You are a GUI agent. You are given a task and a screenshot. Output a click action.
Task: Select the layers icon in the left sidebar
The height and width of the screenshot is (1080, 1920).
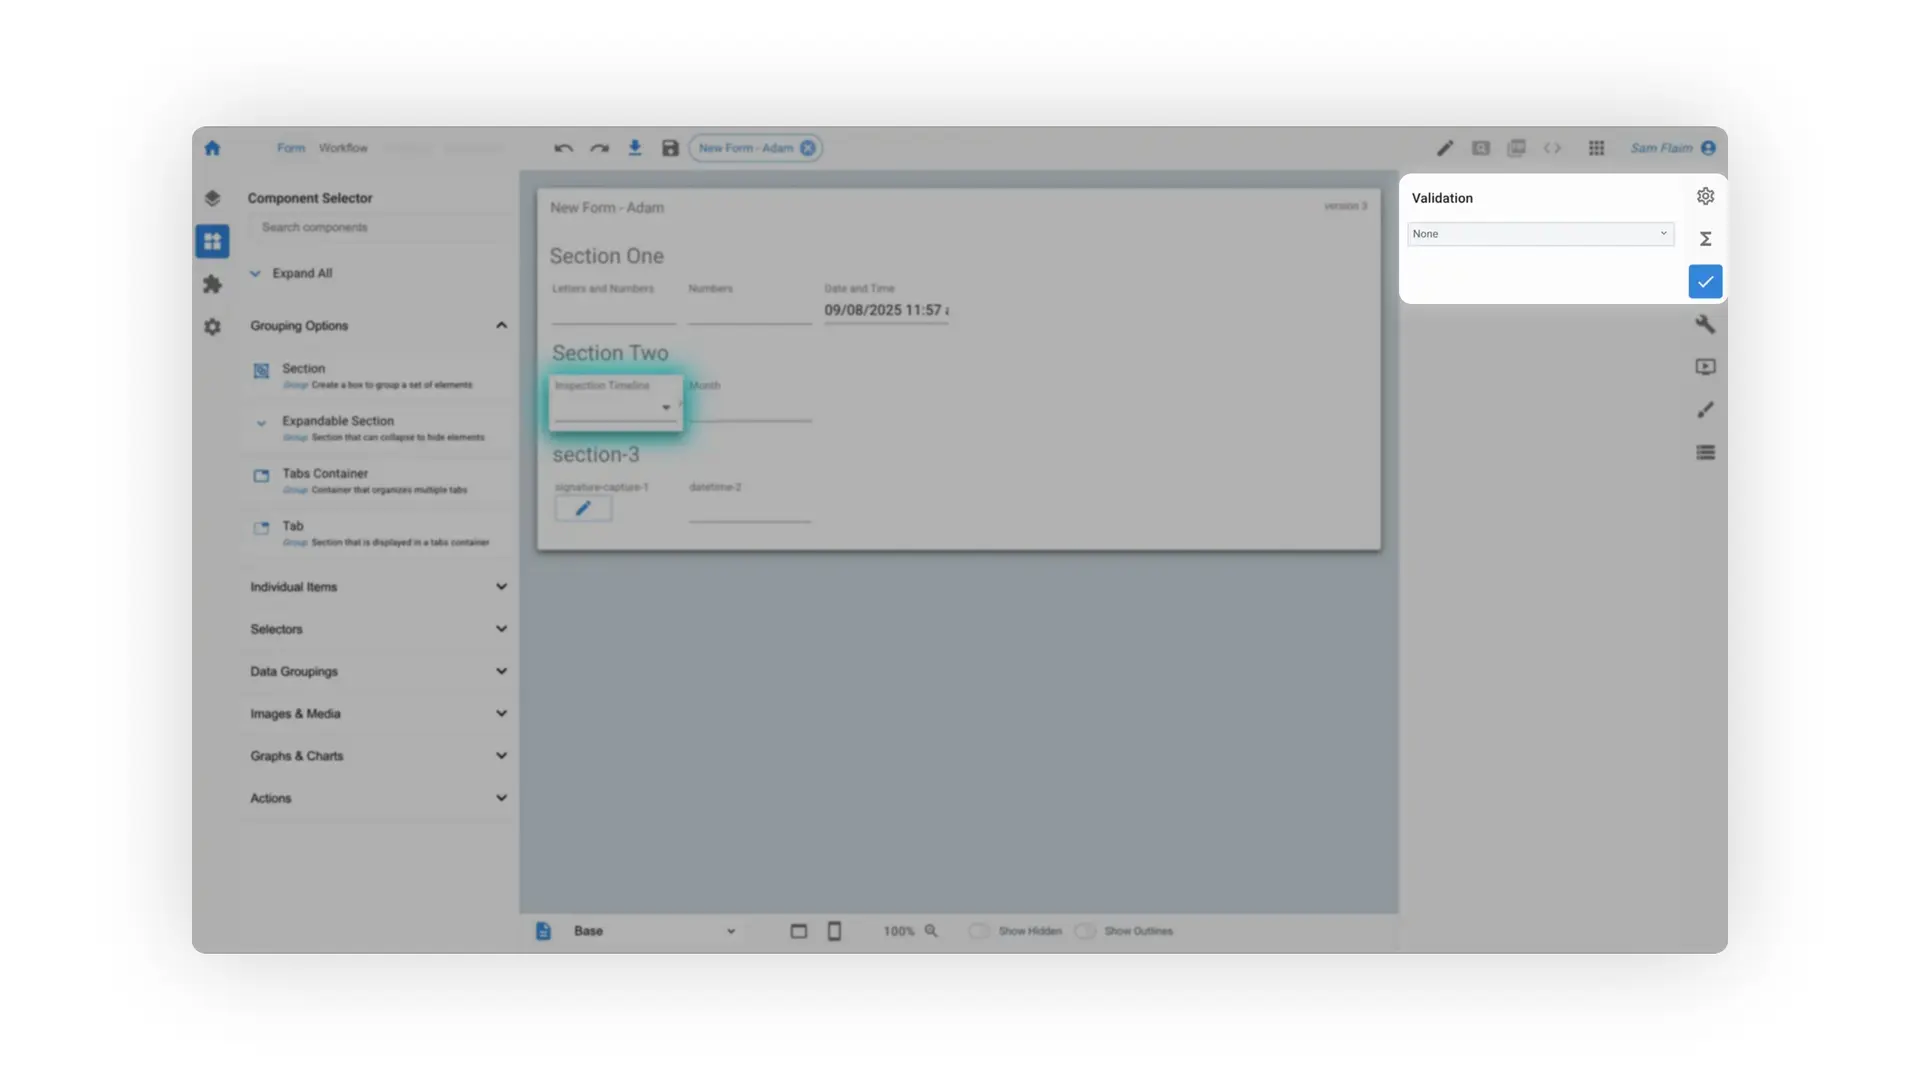(x=212, y=198)
